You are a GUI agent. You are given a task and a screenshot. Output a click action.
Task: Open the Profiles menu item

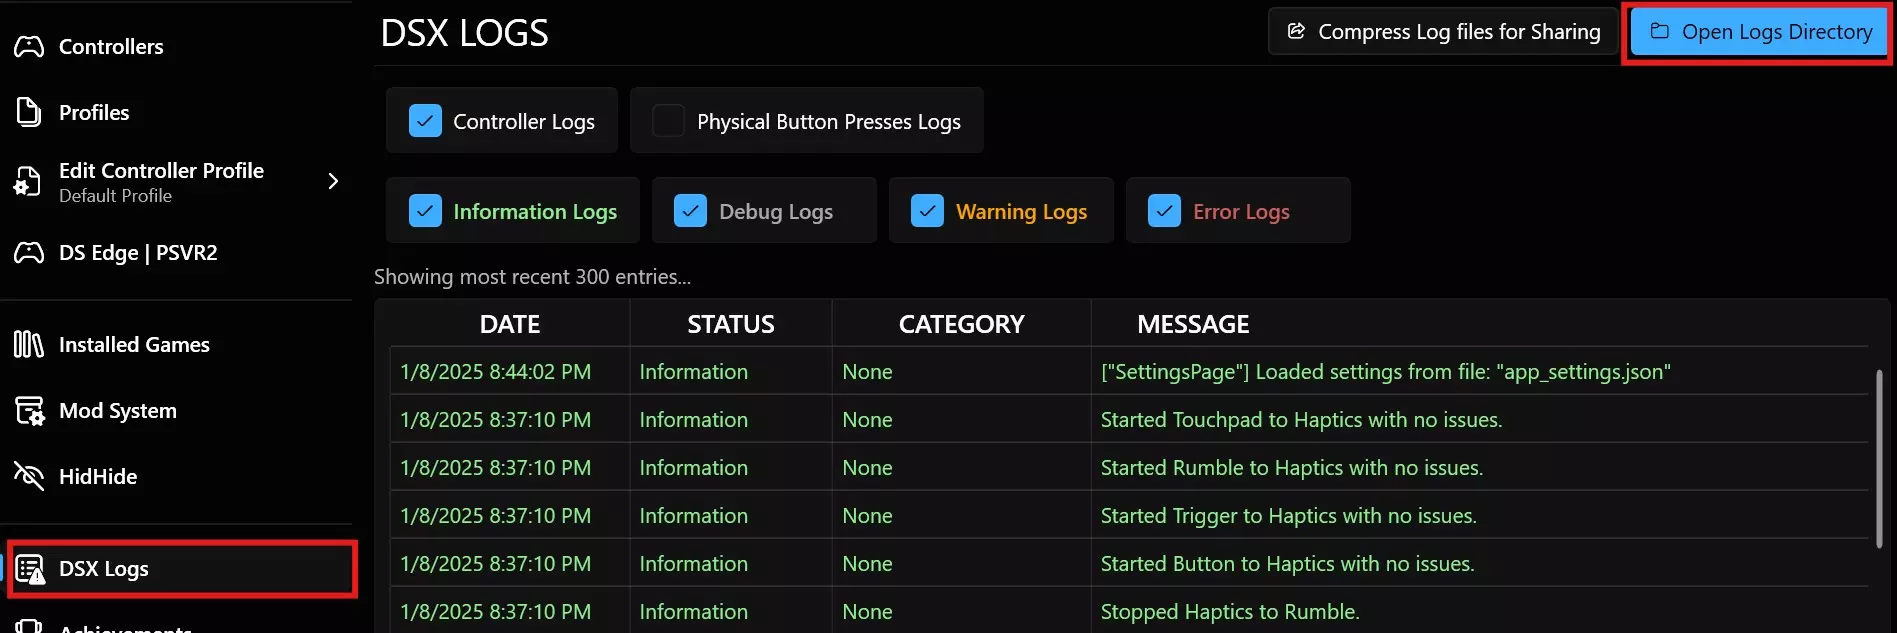[x=94, y=112]
